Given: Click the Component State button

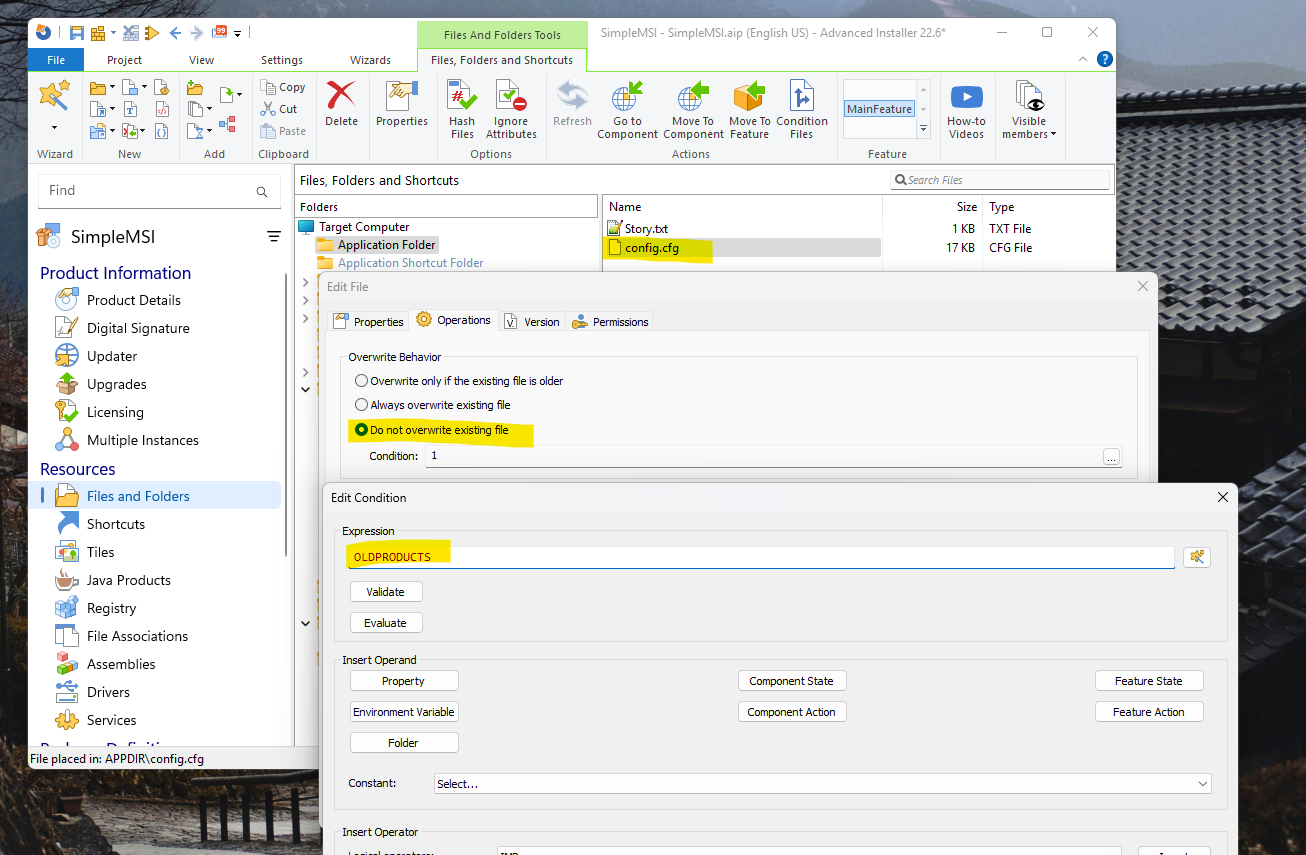Looking at the screenshot, I should pos(792,681).
